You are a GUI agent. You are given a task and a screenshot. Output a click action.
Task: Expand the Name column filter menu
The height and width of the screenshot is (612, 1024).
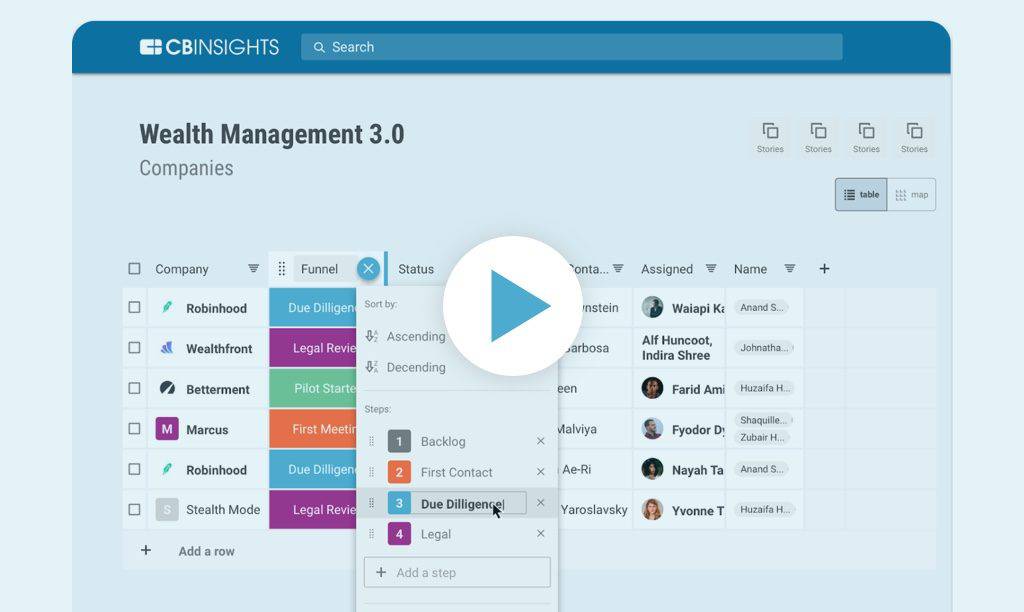pyautogui.click(x=789, y=269)
